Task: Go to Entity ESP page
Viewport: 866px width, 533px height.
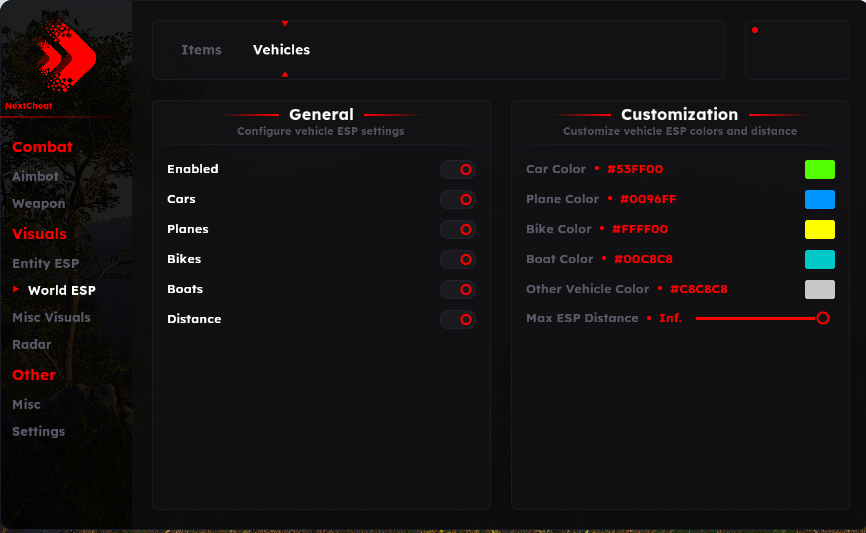Action: point(46,263)
